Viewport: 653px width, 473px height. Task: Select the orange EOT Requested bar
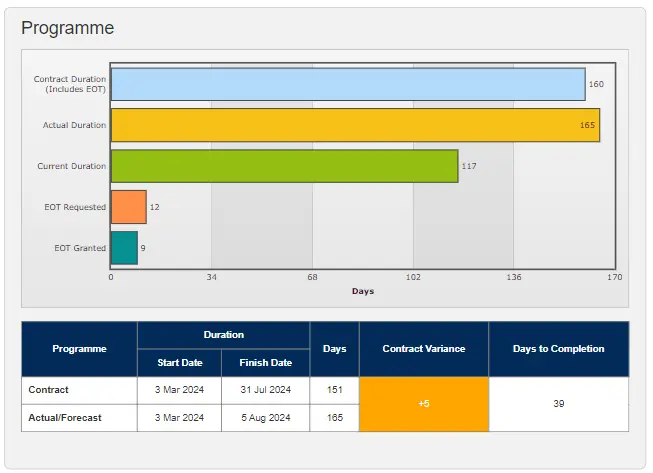coord(128,207)
